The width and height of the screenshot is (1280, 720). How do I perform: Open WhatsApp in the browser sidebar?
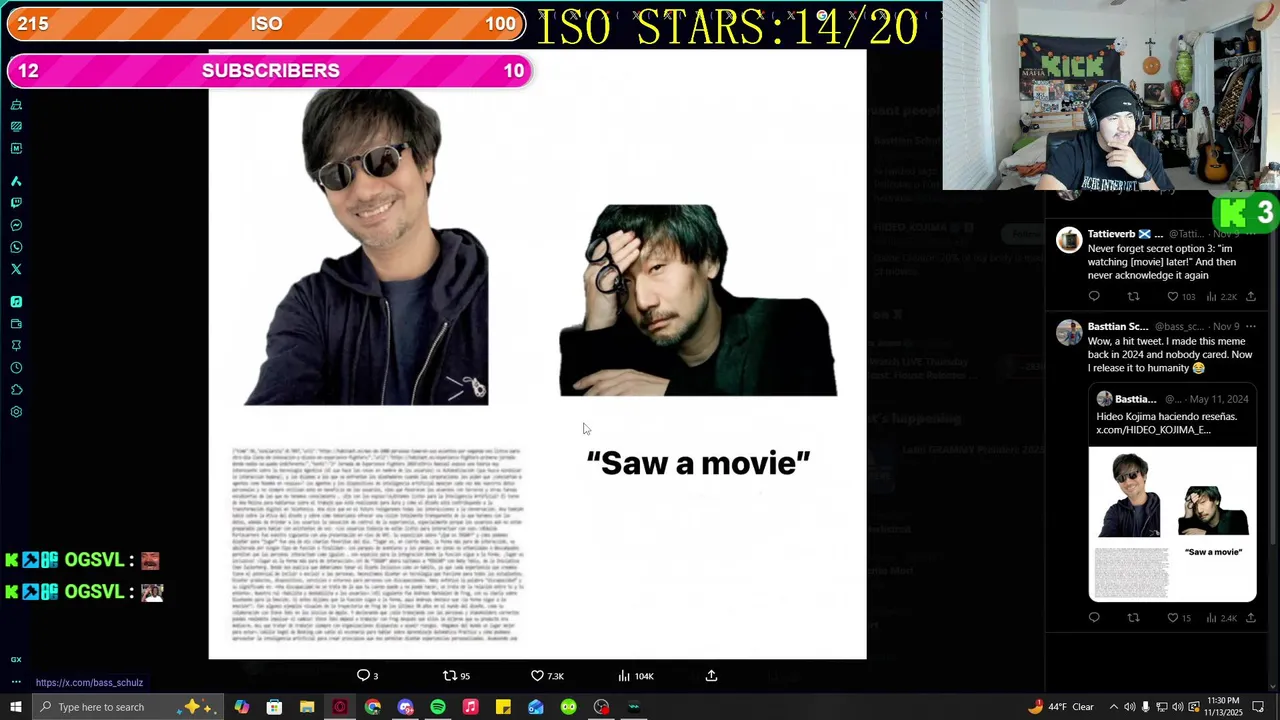16,247
